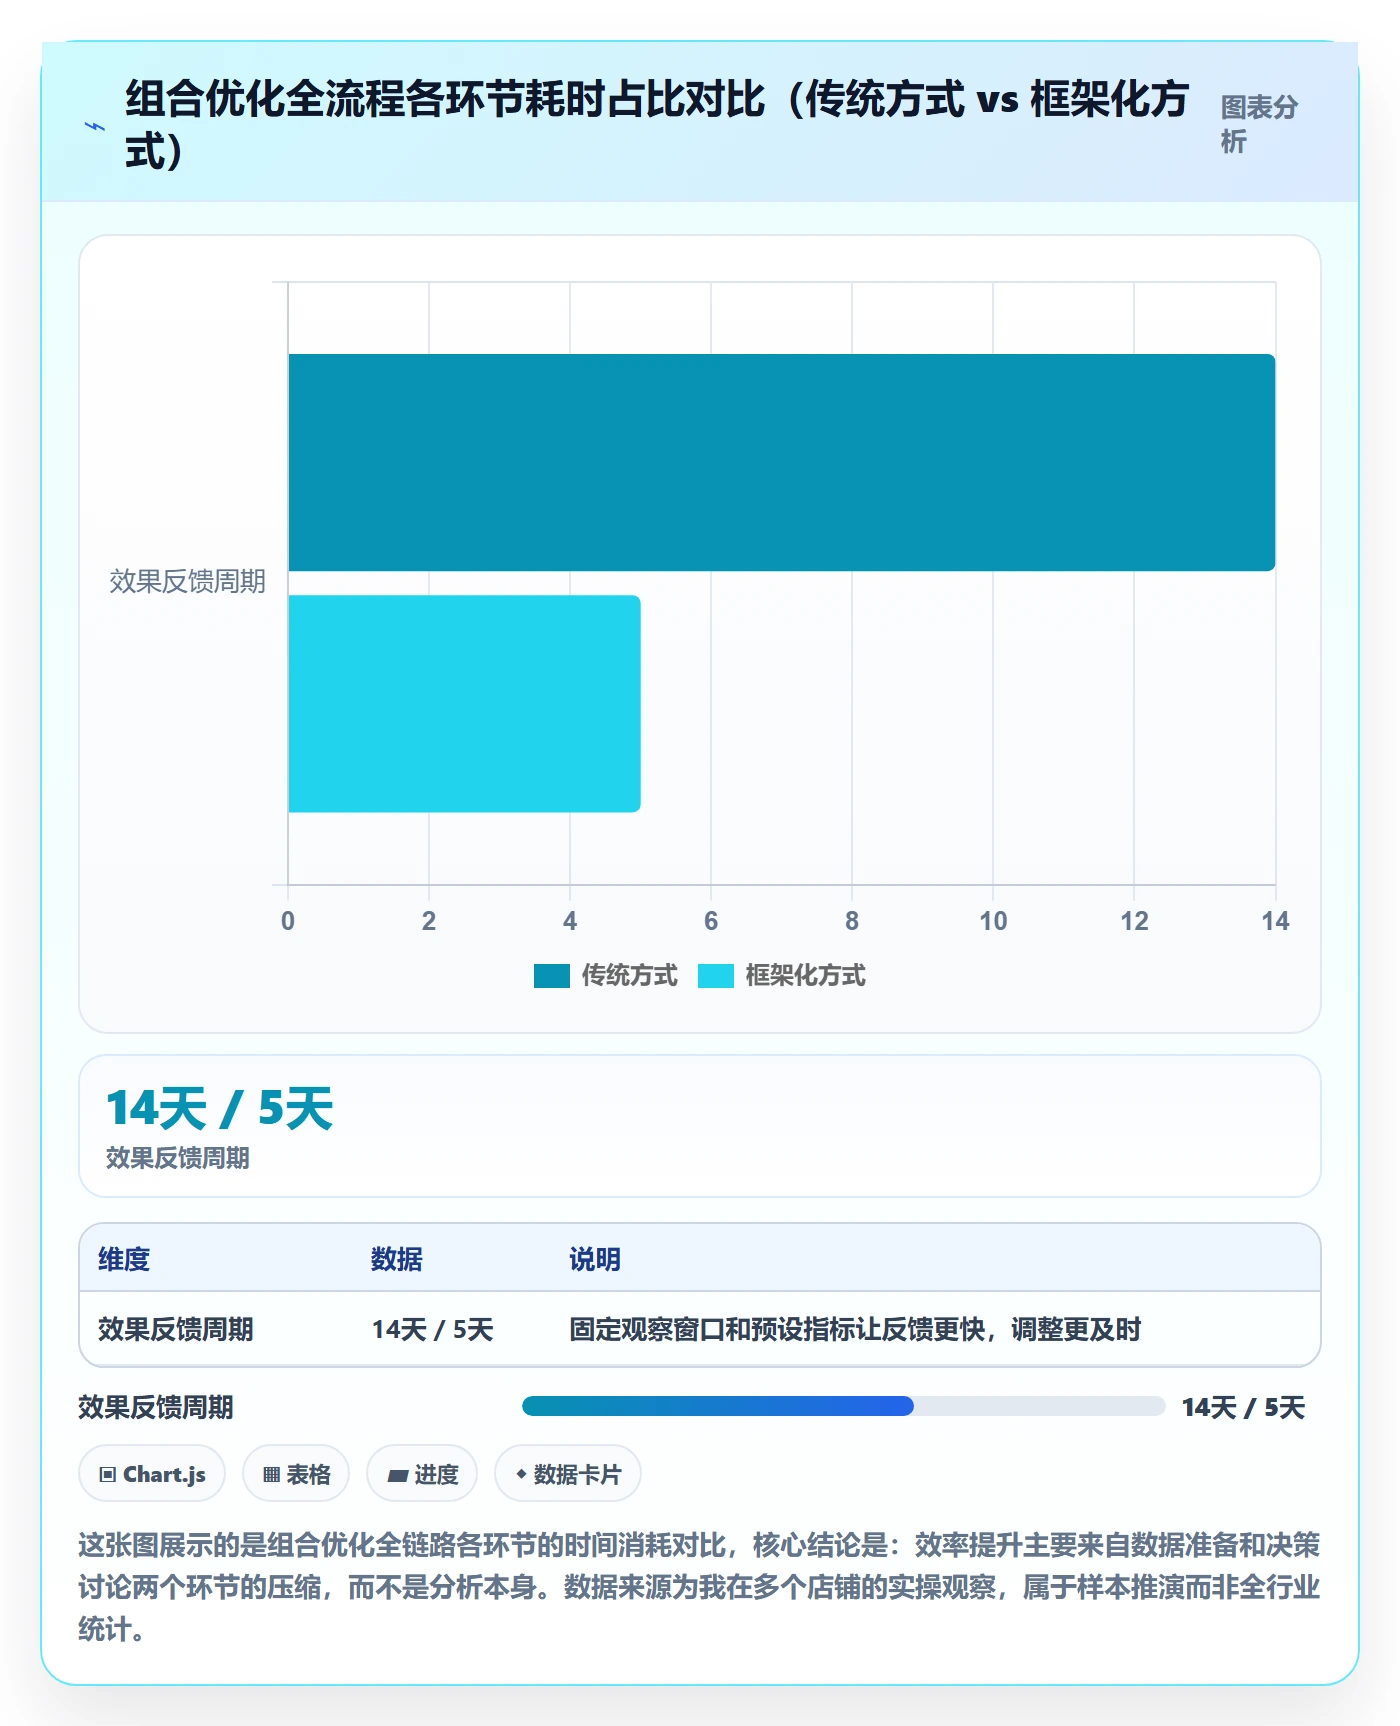Click the 数据 column header
Image resolution: width=1400 pixels, height=1726 pixels.
pos(397,1259)
